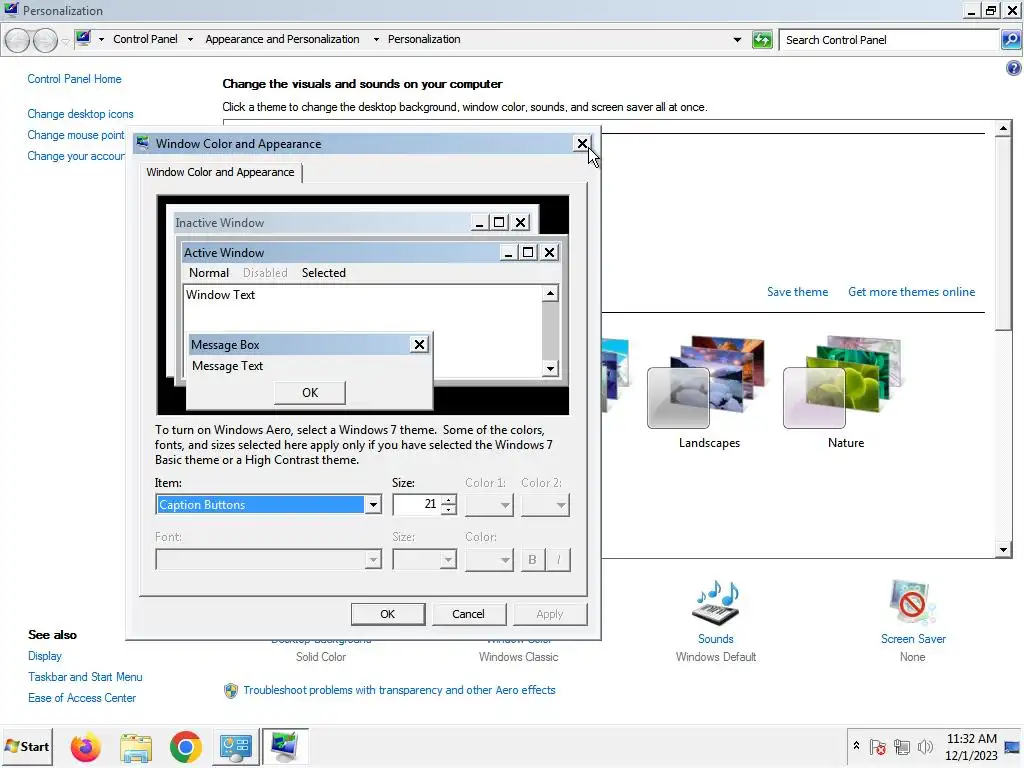Close the Window Color and Appearance dialog

[582, 144]
